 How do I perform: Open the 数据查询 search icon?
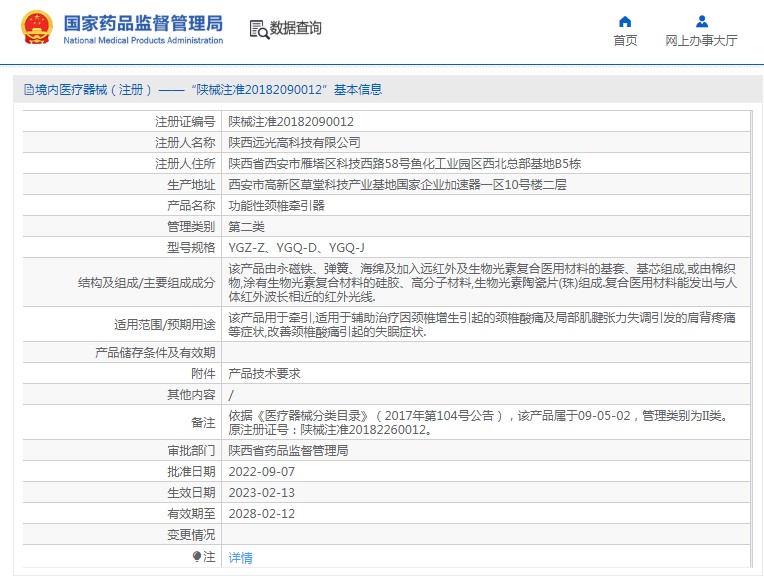(259, 29)
